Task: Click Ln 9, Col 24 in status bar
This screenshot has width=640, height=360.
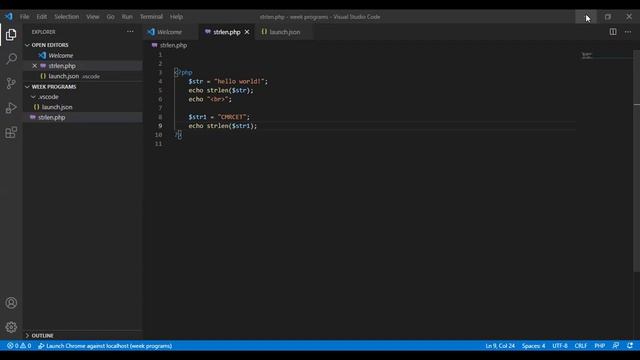Action: click(500, 346)
